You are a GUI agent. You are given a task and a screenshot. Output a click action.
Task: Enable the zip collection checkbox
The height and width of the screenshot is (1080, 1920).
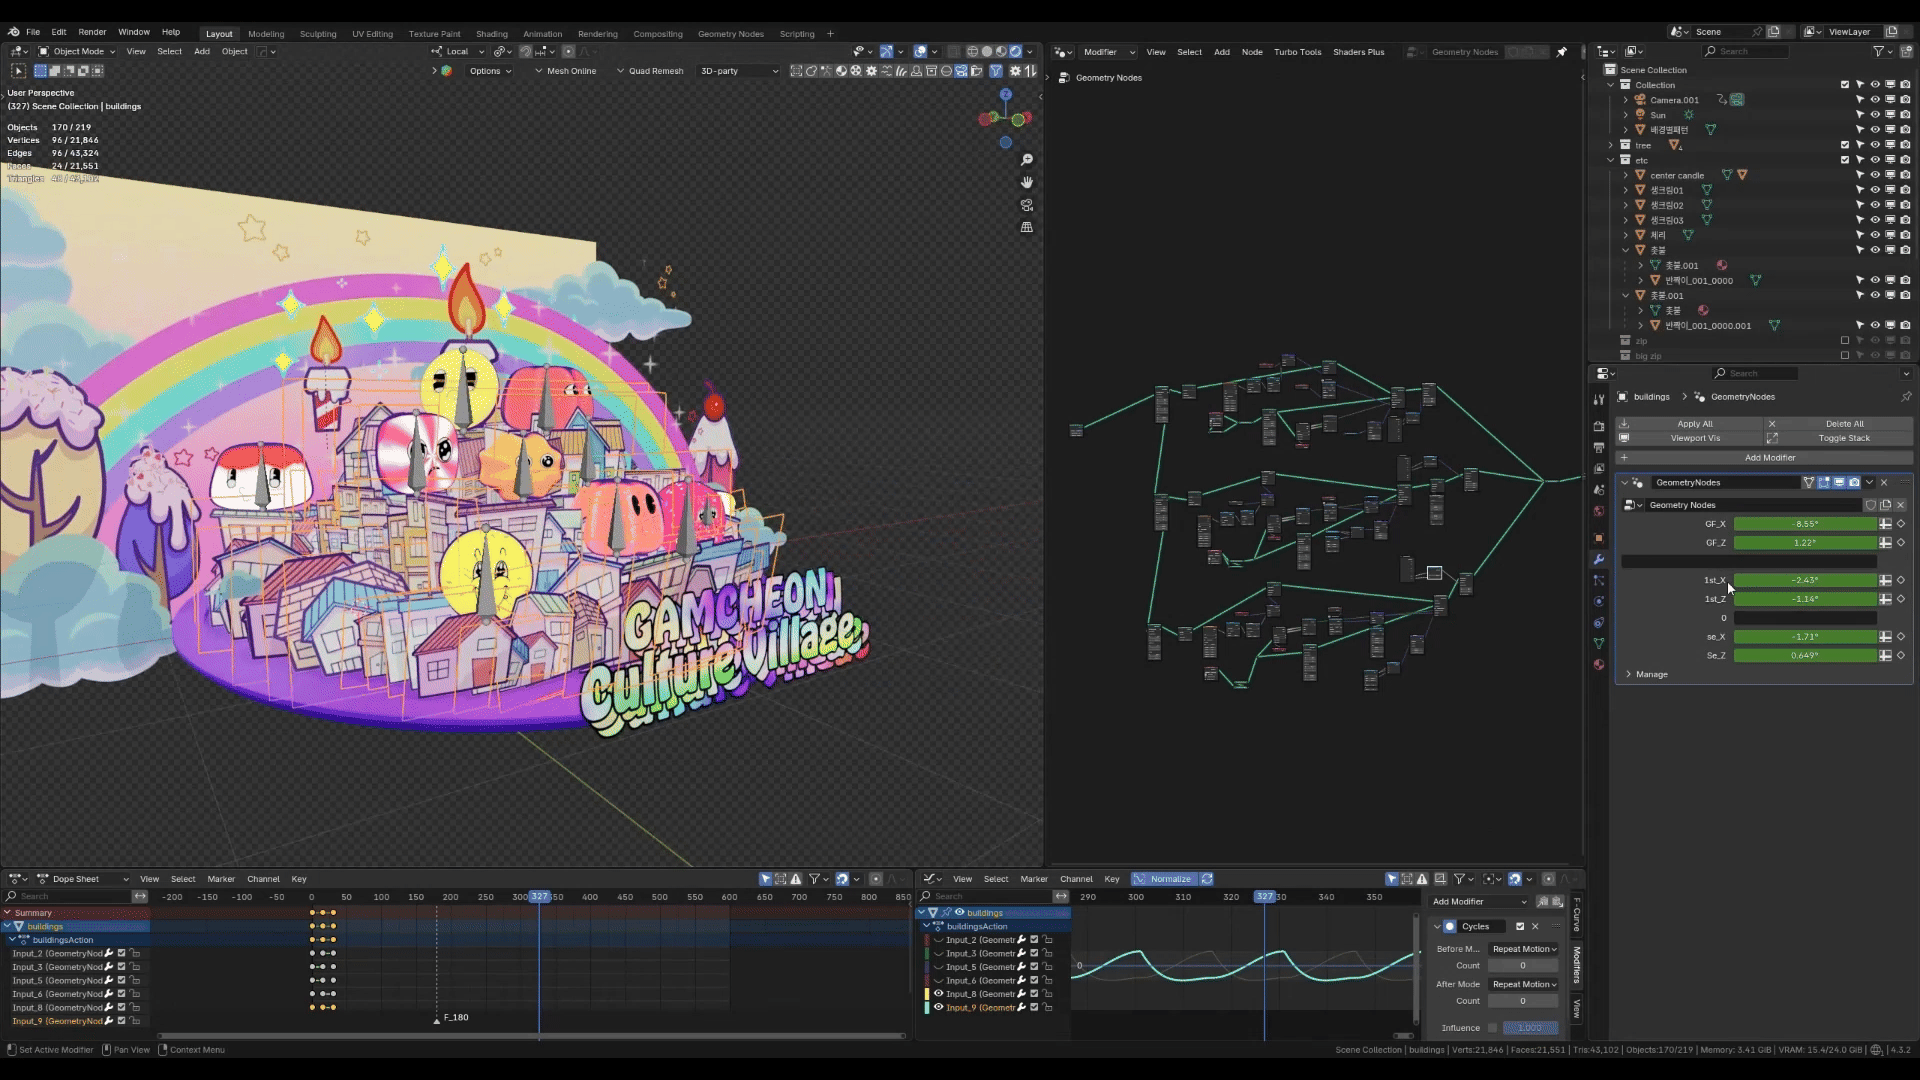1845,341
